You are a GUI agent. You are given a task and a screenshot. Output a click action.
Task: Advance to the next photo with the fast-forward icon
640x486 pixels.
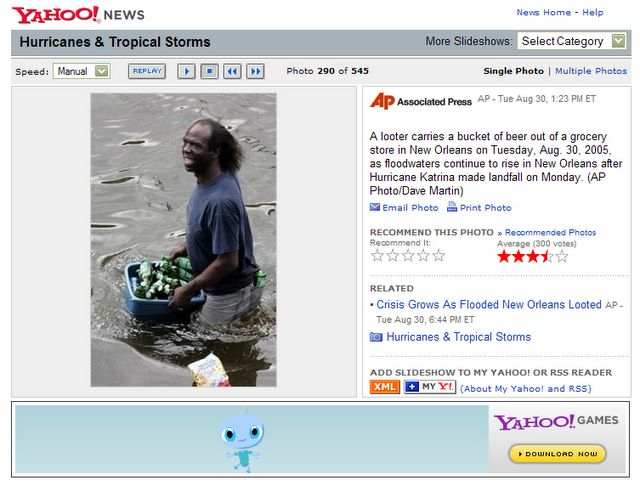tap(255, 71)
